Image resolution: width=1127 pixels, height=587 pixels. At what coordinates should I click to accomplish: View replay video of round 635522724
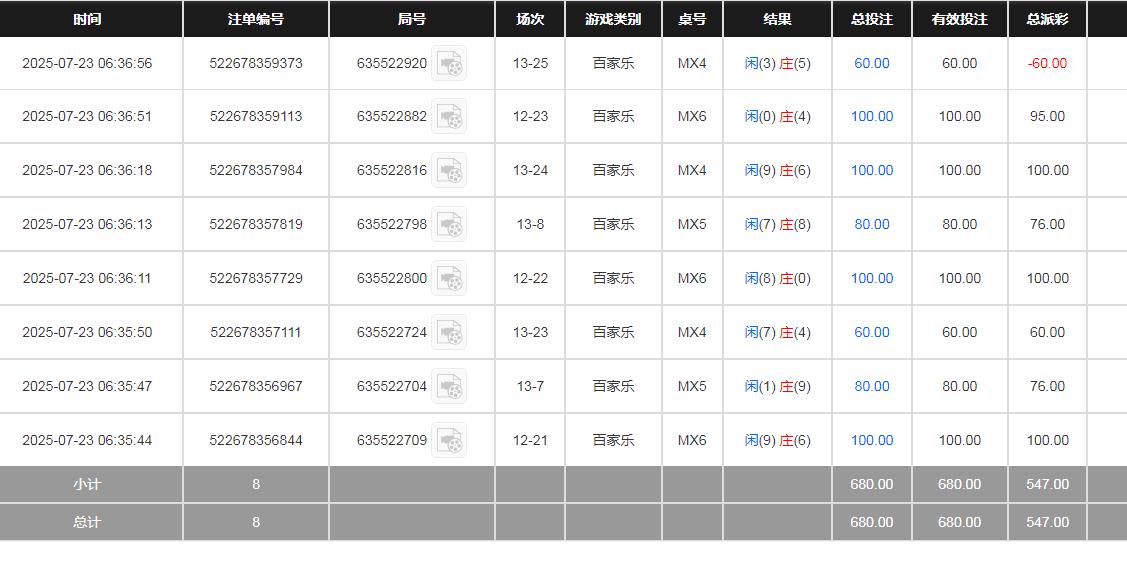coord(449,333)
